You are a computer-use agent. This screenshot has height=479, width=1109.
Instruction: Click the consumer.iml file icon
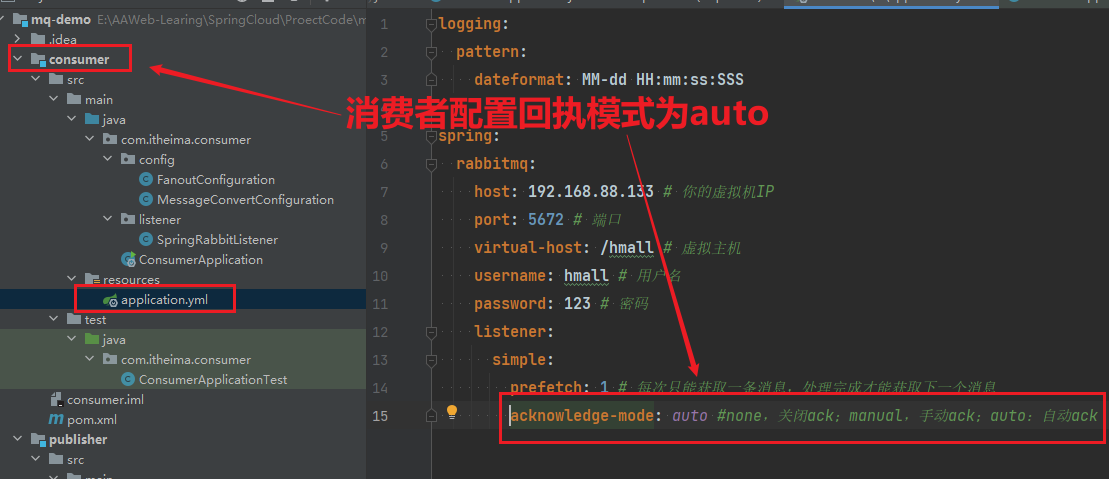point(56,400)
